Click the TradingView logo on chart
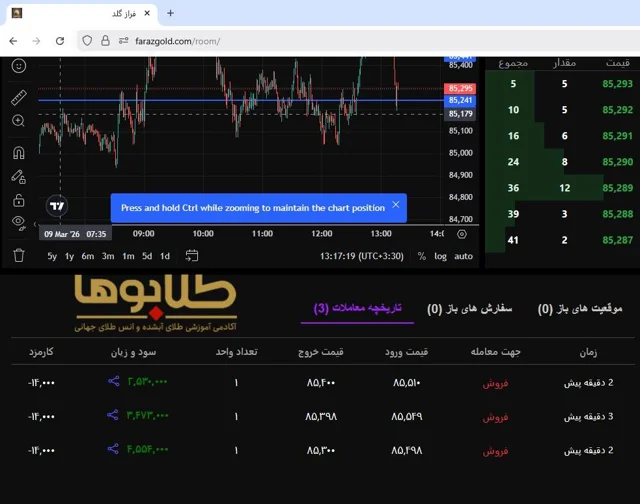The image size is (640, 504). pos(57,207)
